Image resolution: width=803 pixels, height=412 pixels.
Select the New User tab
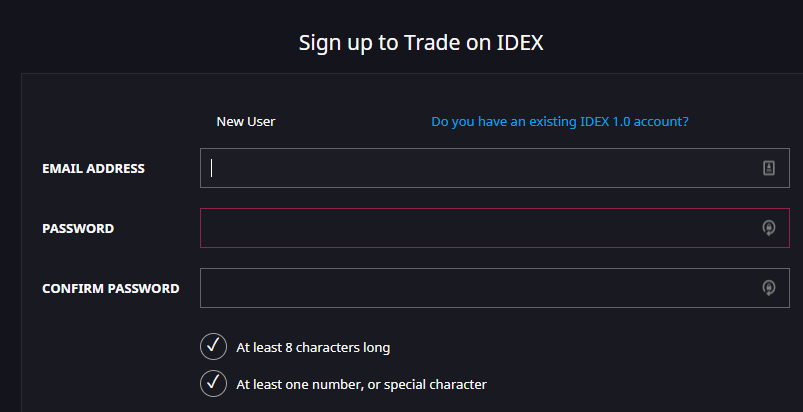tap(246, 122)
